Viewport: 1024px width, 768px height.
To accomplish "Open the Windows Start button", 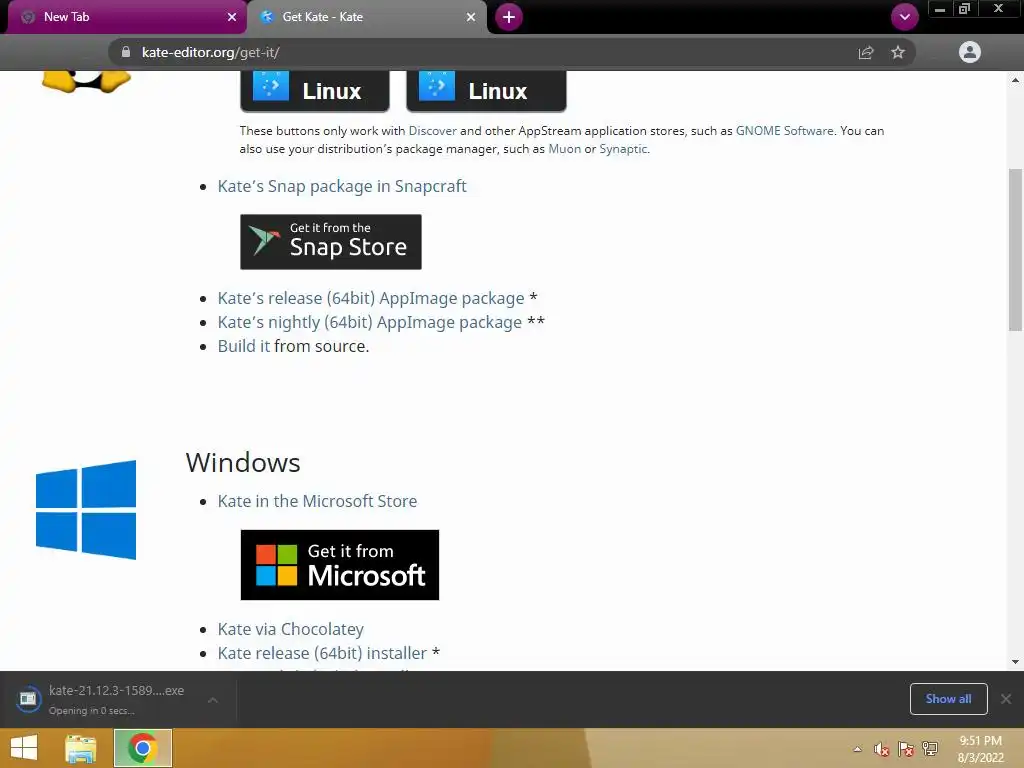I will tap(24, 748).
